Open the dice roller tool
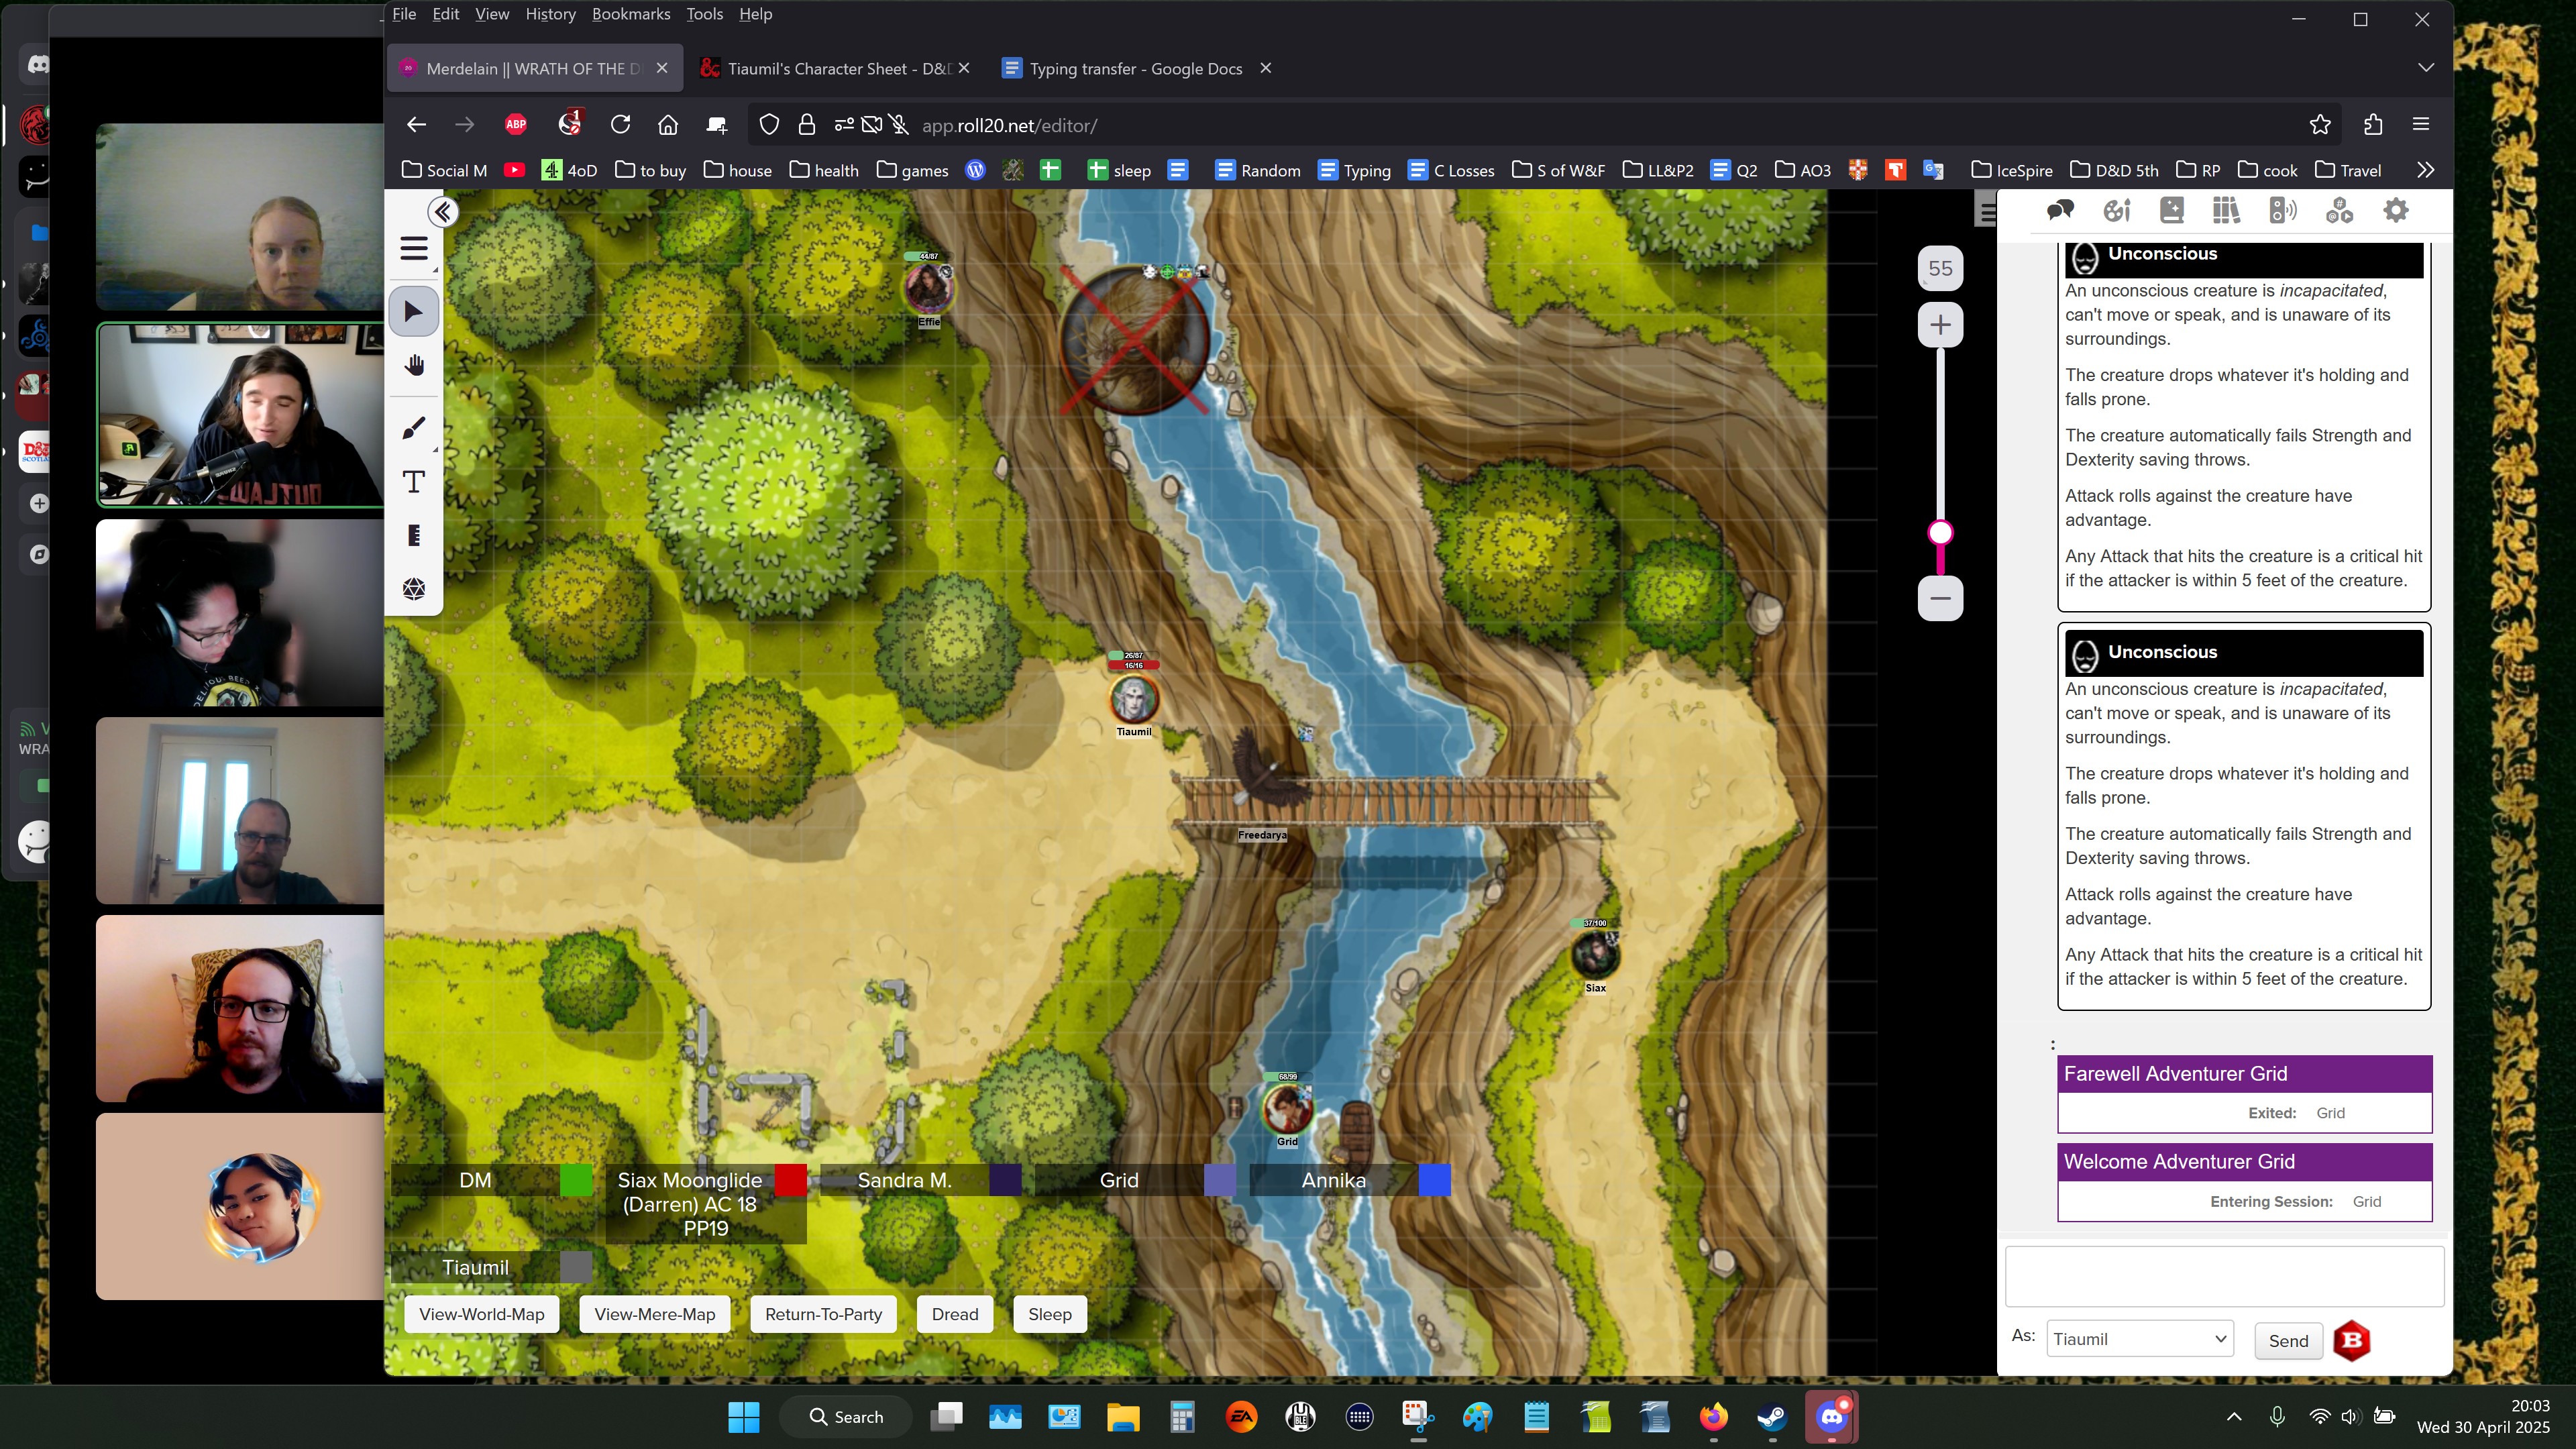 tap(413, 589)
